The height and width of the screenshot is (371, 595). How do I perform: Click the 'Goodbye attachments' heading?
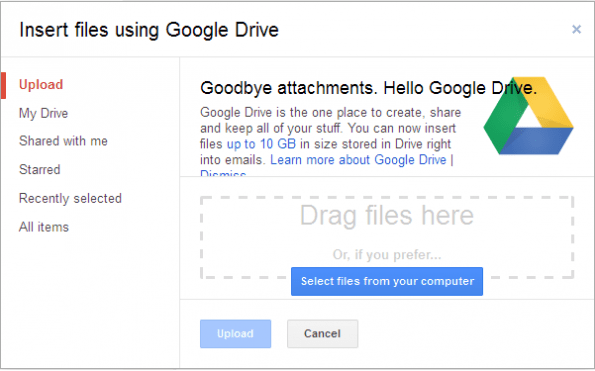click(x=368, y=88)
